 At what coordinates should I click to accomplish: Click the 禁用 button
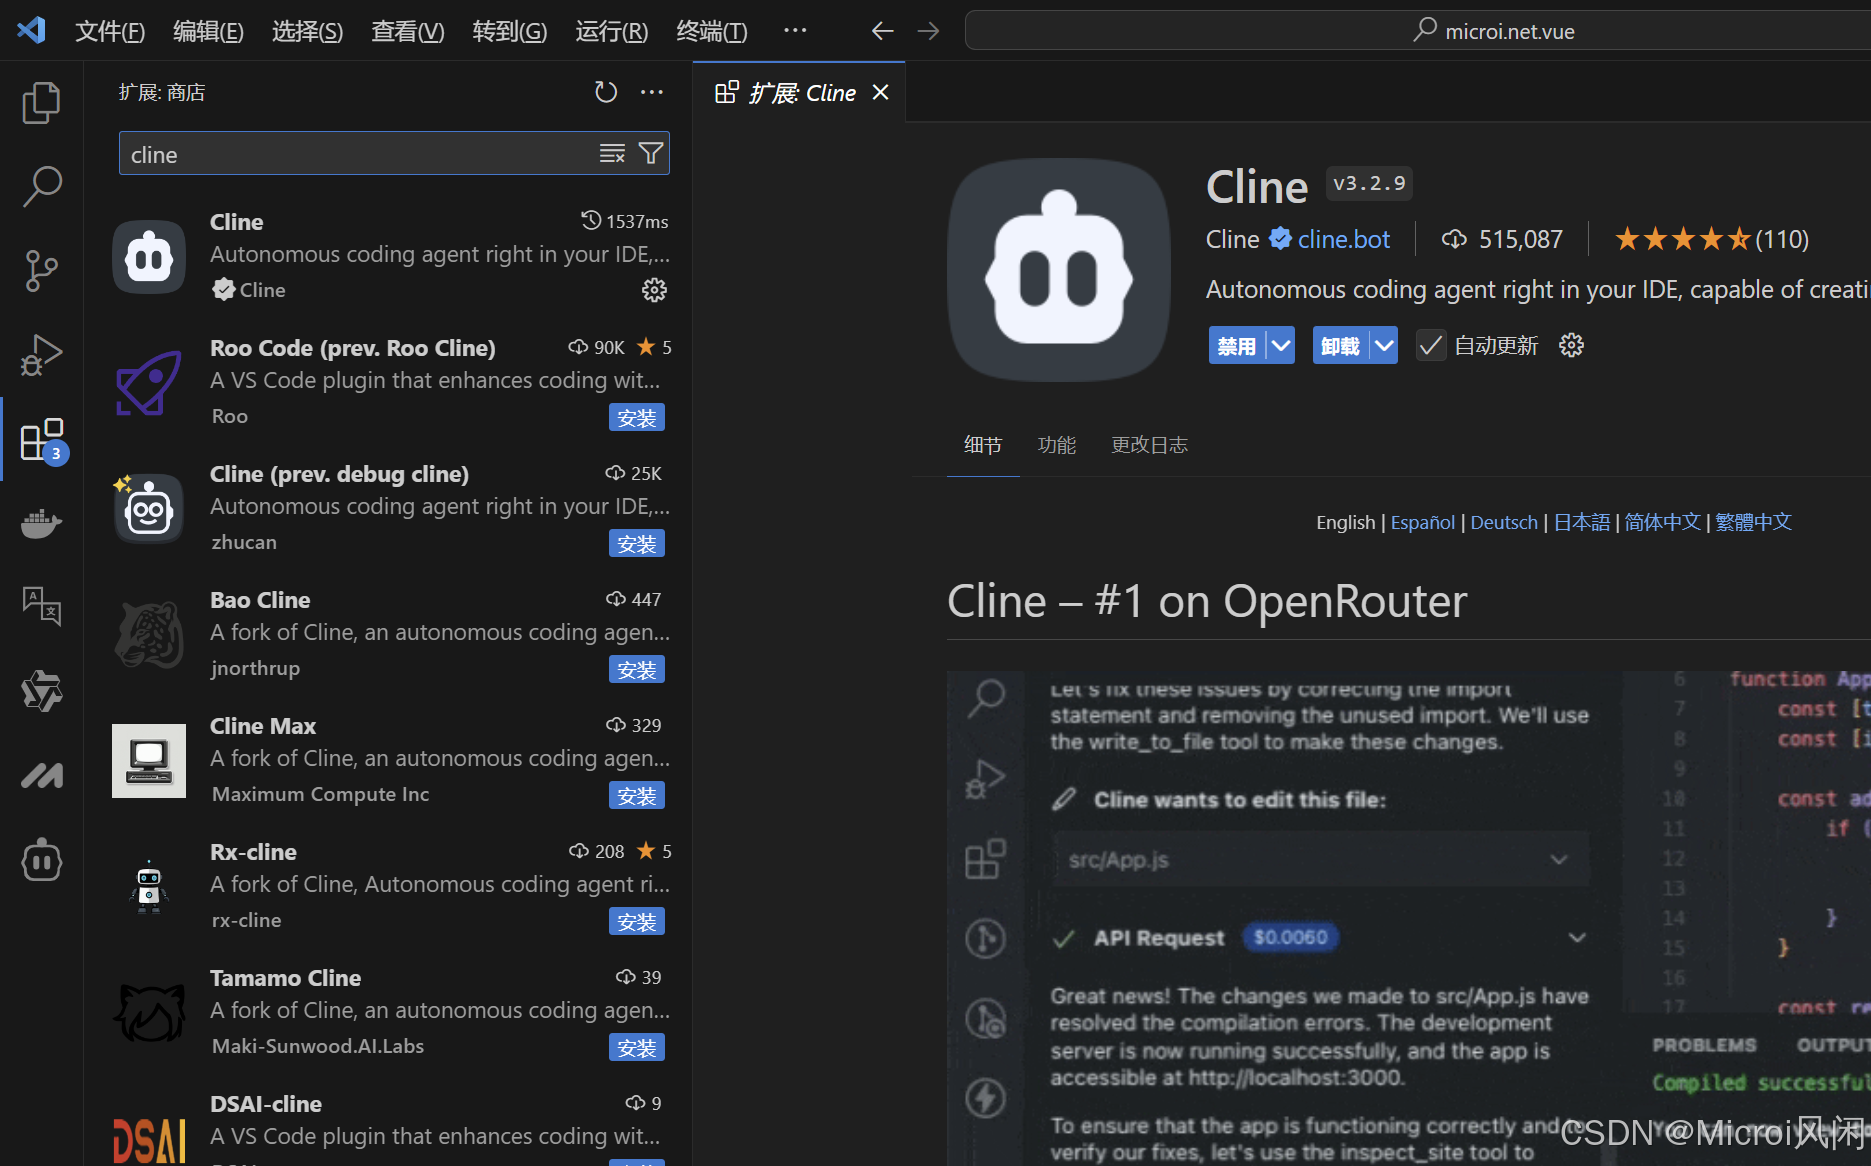pyautogui.click(x=1237, y=345)
